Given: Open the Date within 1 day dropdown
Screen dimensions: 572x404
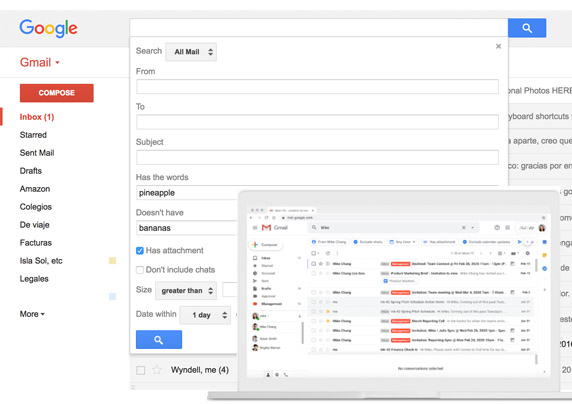Looking at the screenshot, I should pos(205,315).
